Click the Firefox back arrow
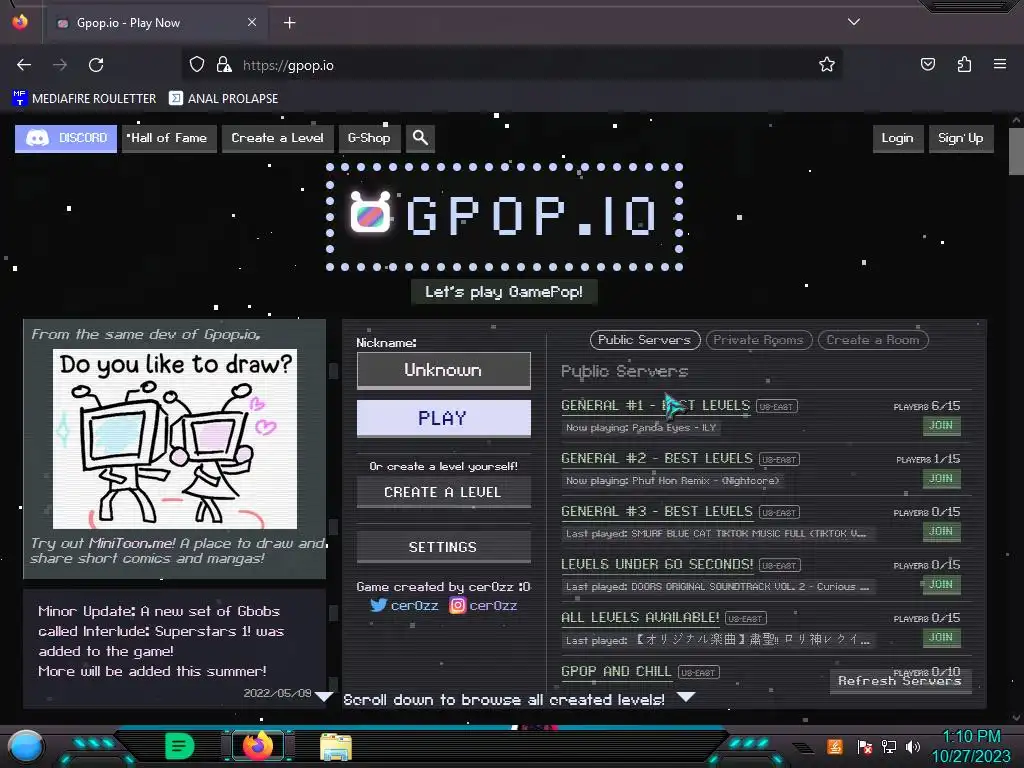This screenshot has height=768, width=1024. (x=24, y=65)
